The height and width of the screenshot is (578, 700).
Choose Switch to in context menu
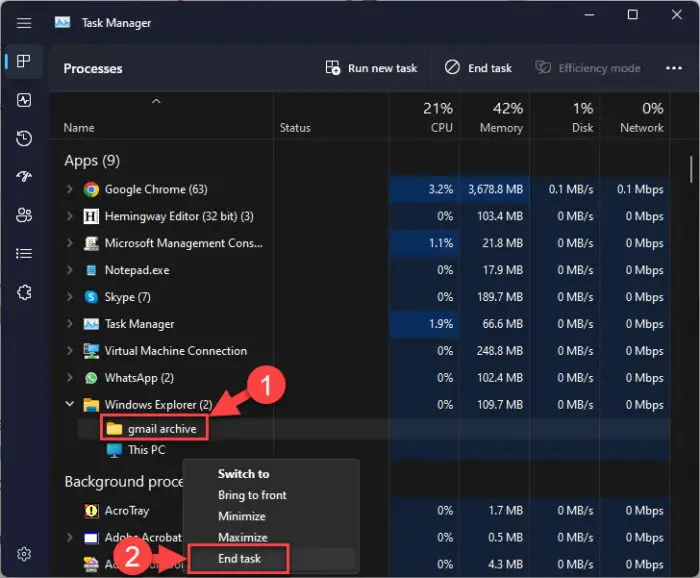243,474
